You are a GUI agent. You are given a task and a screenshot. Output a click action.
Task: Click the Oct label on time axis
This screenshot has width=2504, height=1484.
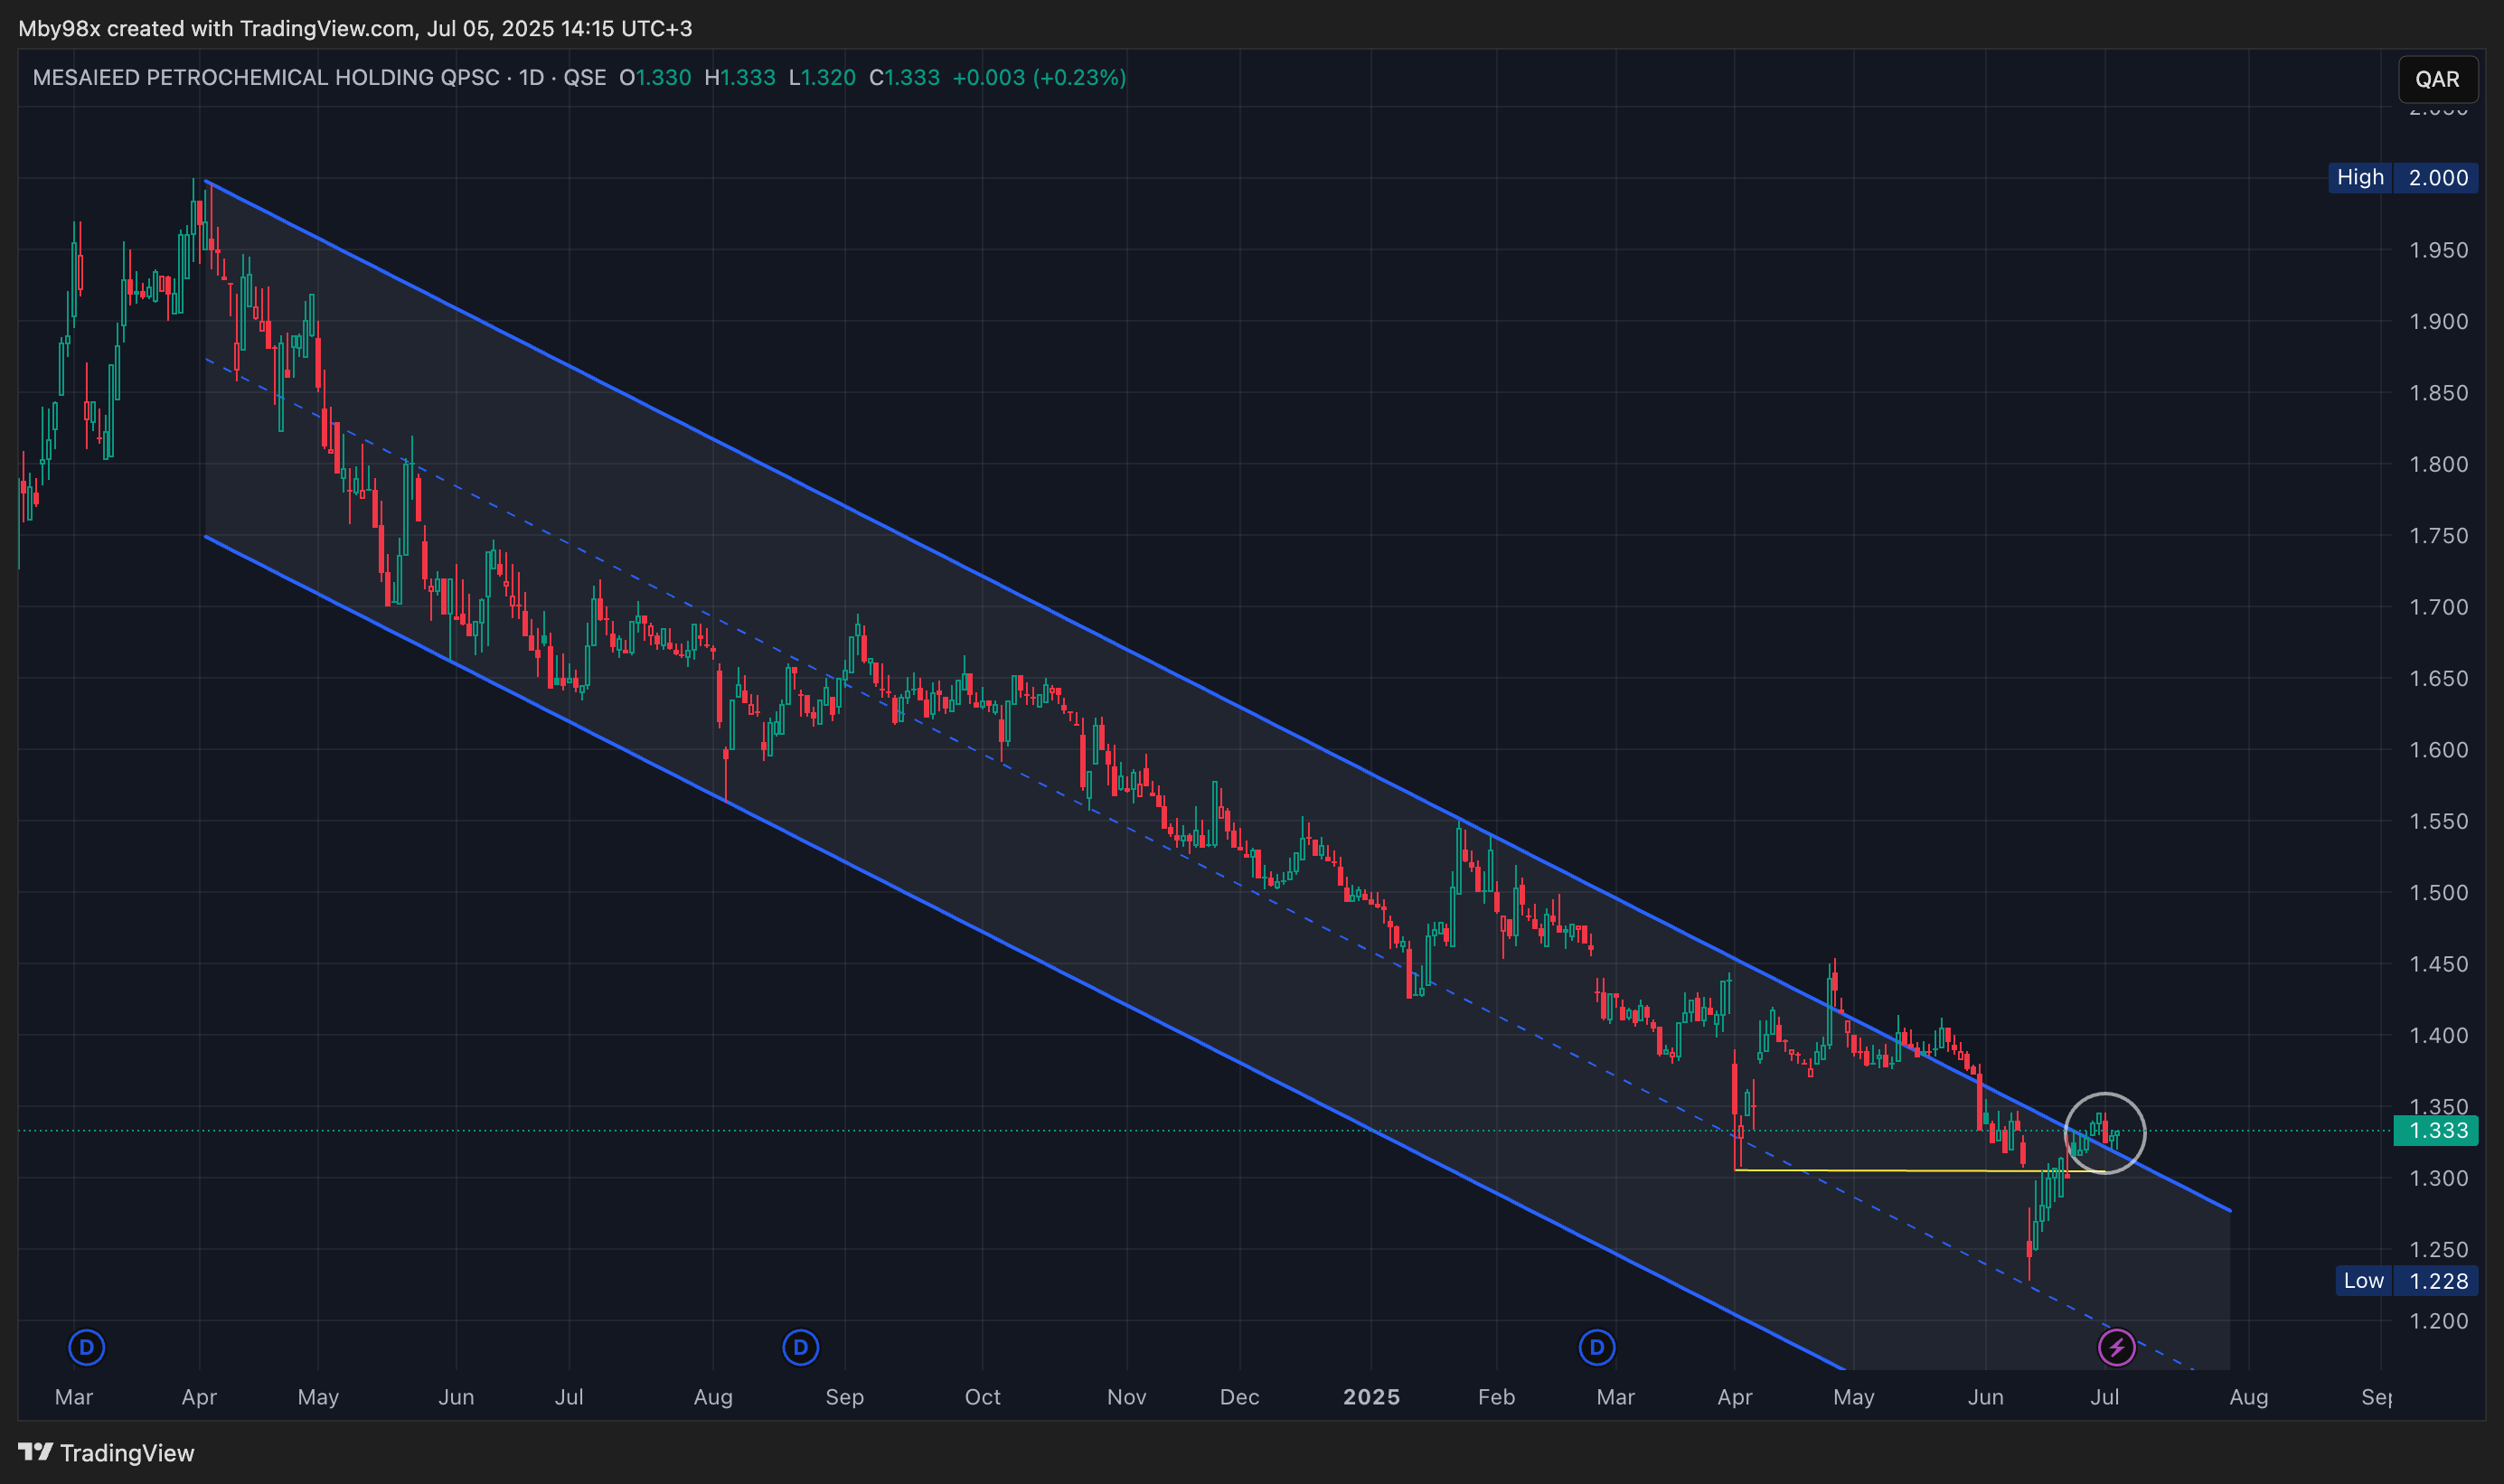pos(982,1396)
